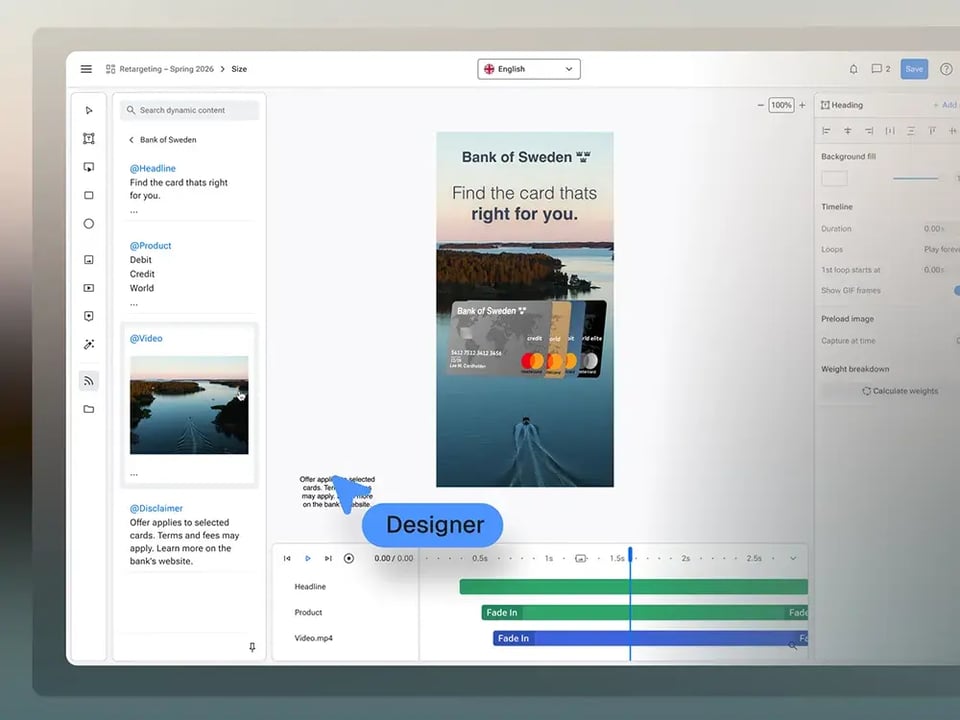Screen dimensions: 960x720
Task: Collapse the timeline using chevron
Action: point(793,558)
